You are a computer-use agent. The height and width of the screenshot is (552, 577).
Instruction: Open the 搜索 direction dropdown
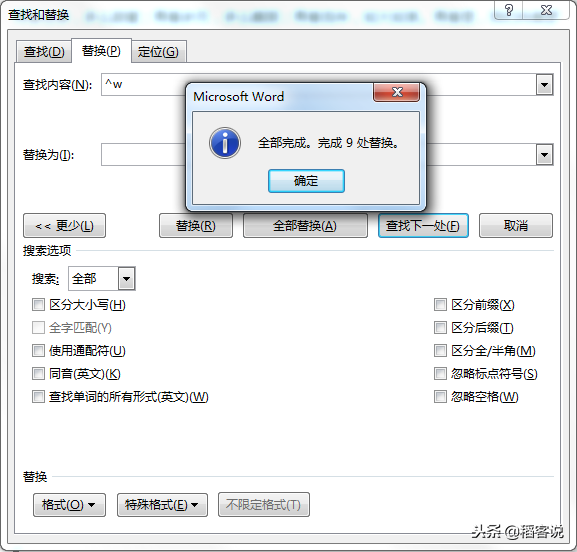coord(126,279)
